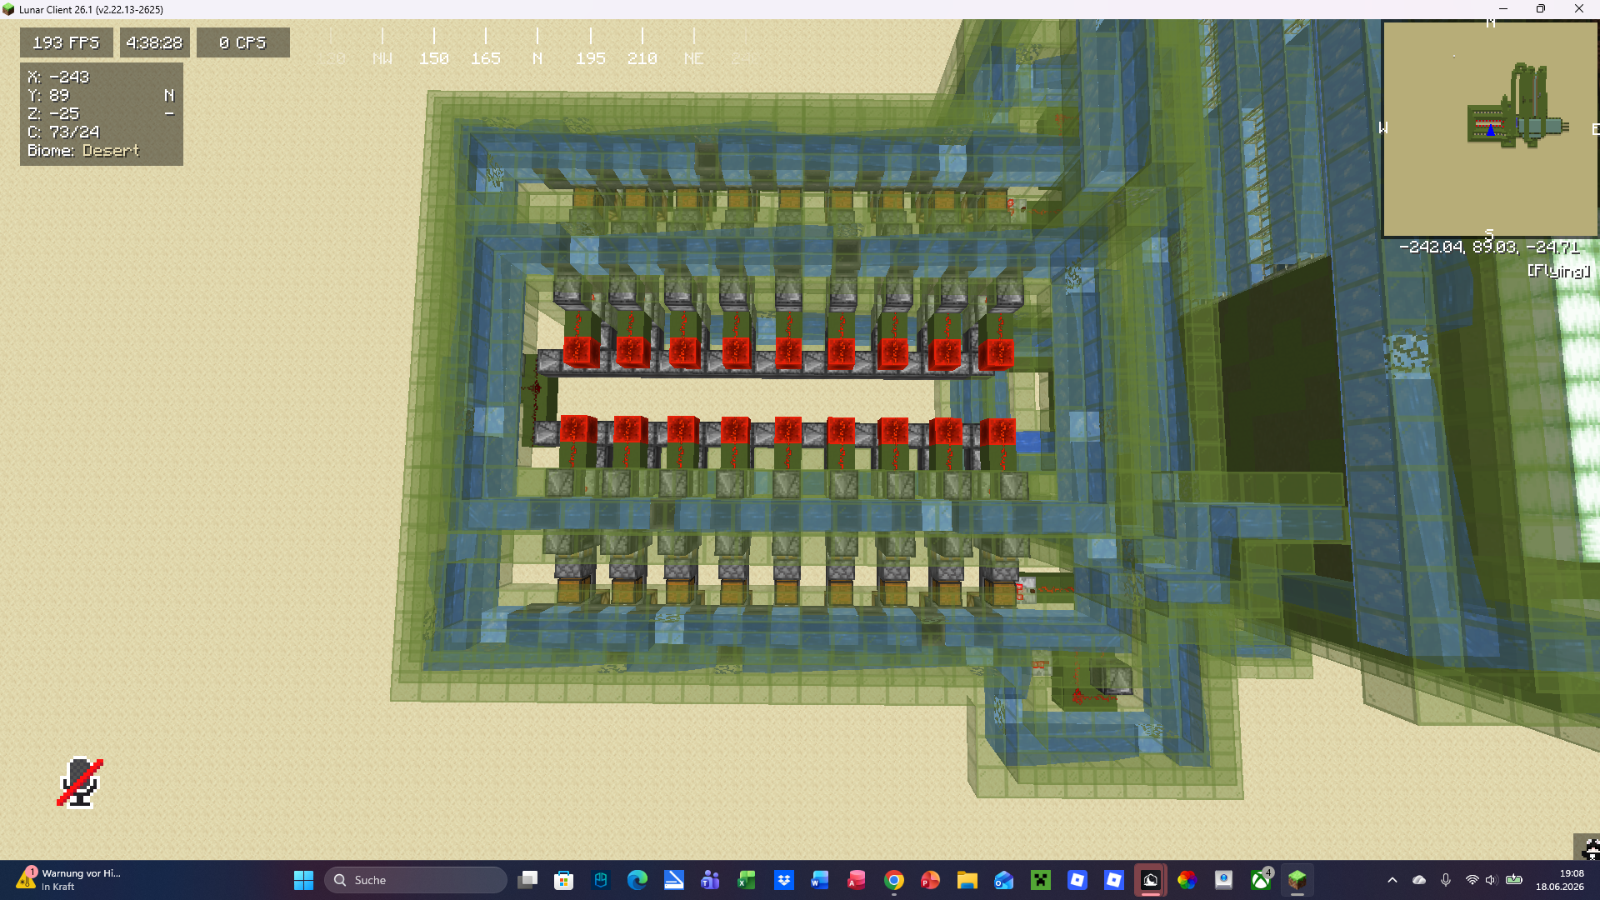Open the Roblox icon beside the creeper icon

(1077, 880)
